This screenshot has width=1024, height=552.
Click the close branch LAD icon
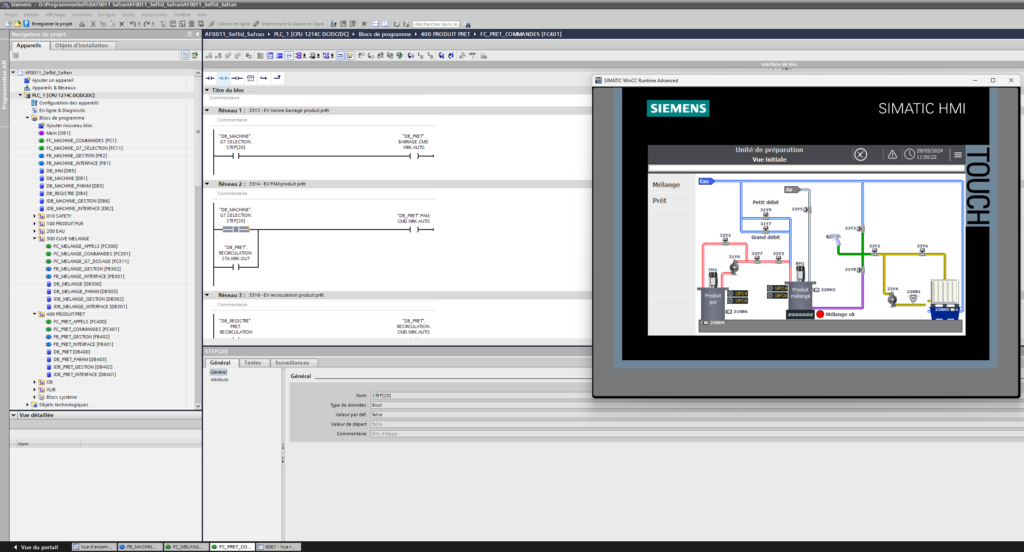(278, 78)
